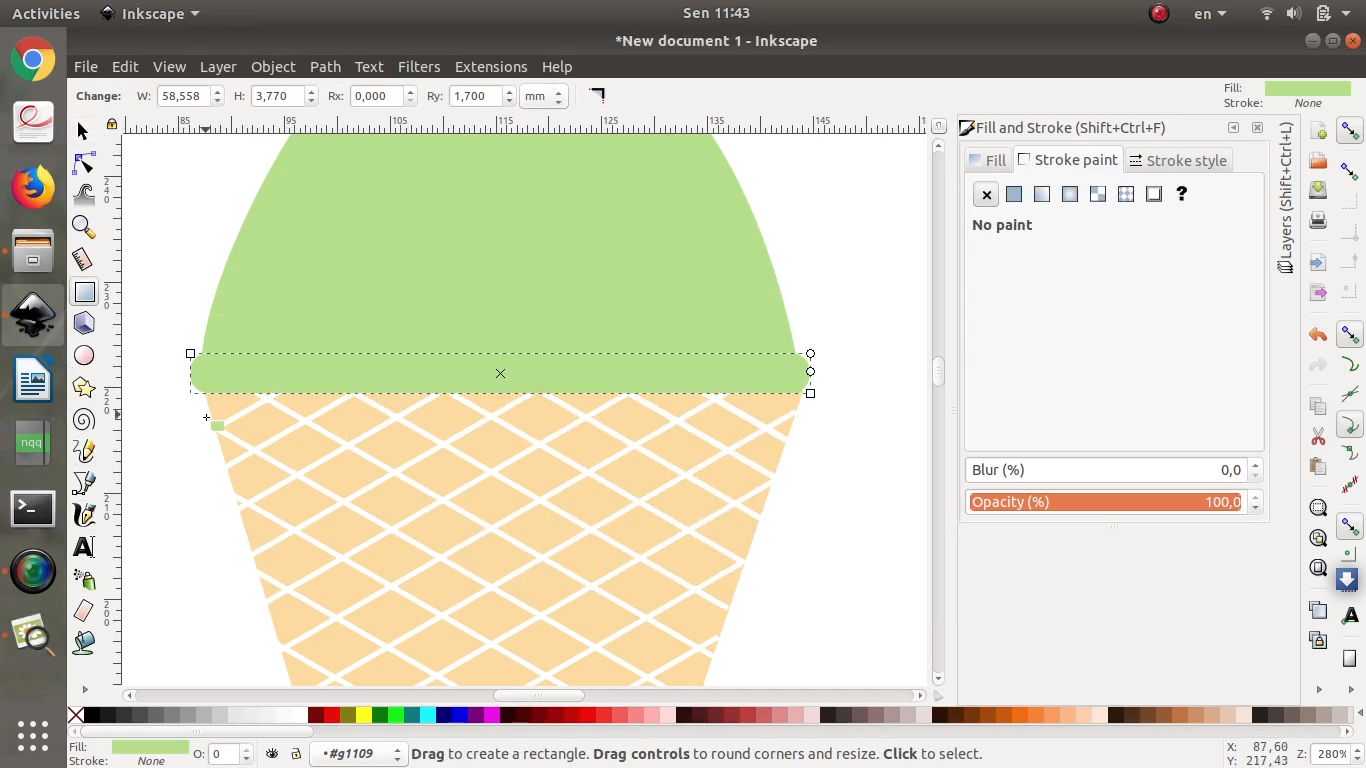
Task: Switch to the Stroke style tab
Action: (x=1177, y=160)
